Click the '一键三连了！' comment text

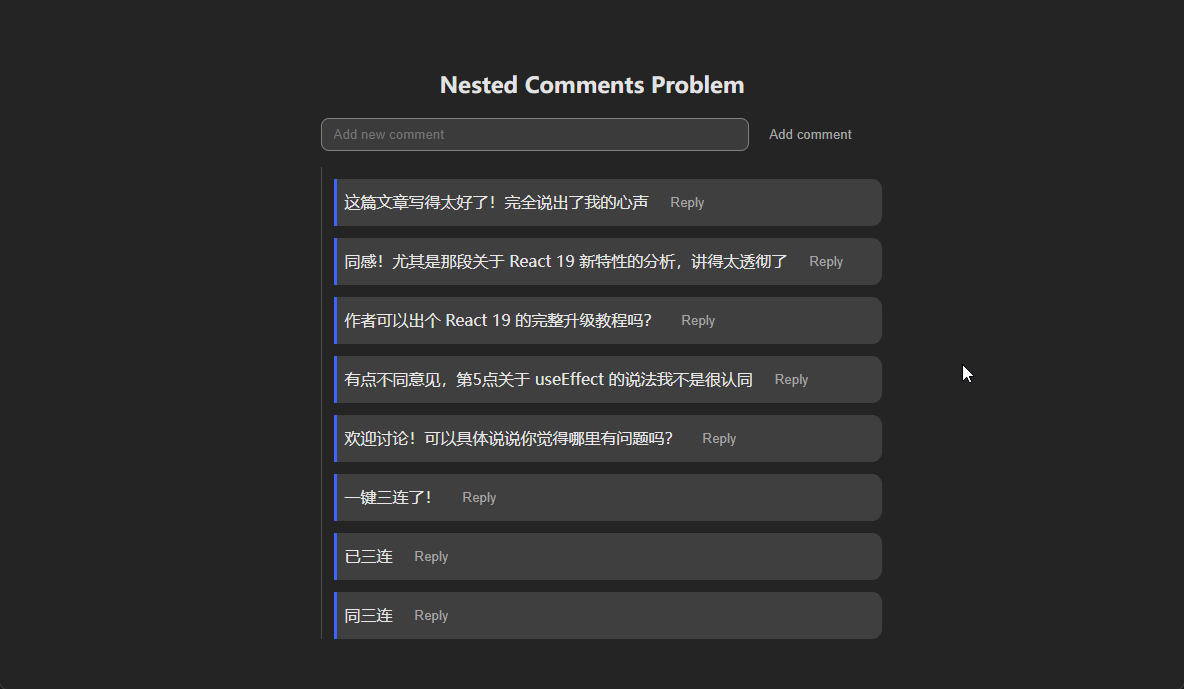(x=388, y=498)
